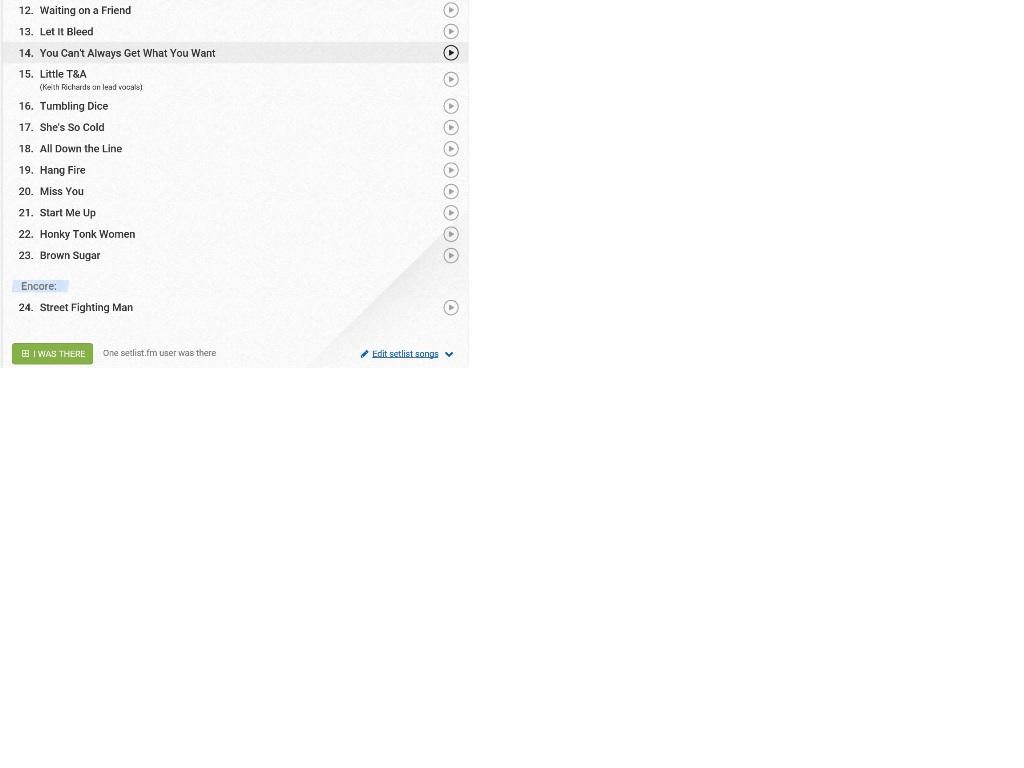Open the Edit setlist songs link
Image resolution: width=1024 pixels, height=768 pixels.
tap(405, 354)
